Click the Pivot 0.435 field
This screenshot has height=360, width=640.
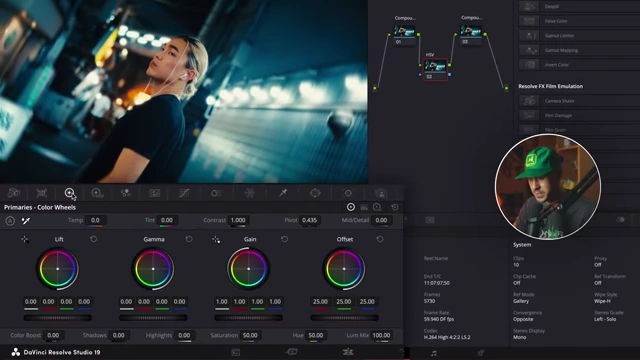(x=309, y=220)
